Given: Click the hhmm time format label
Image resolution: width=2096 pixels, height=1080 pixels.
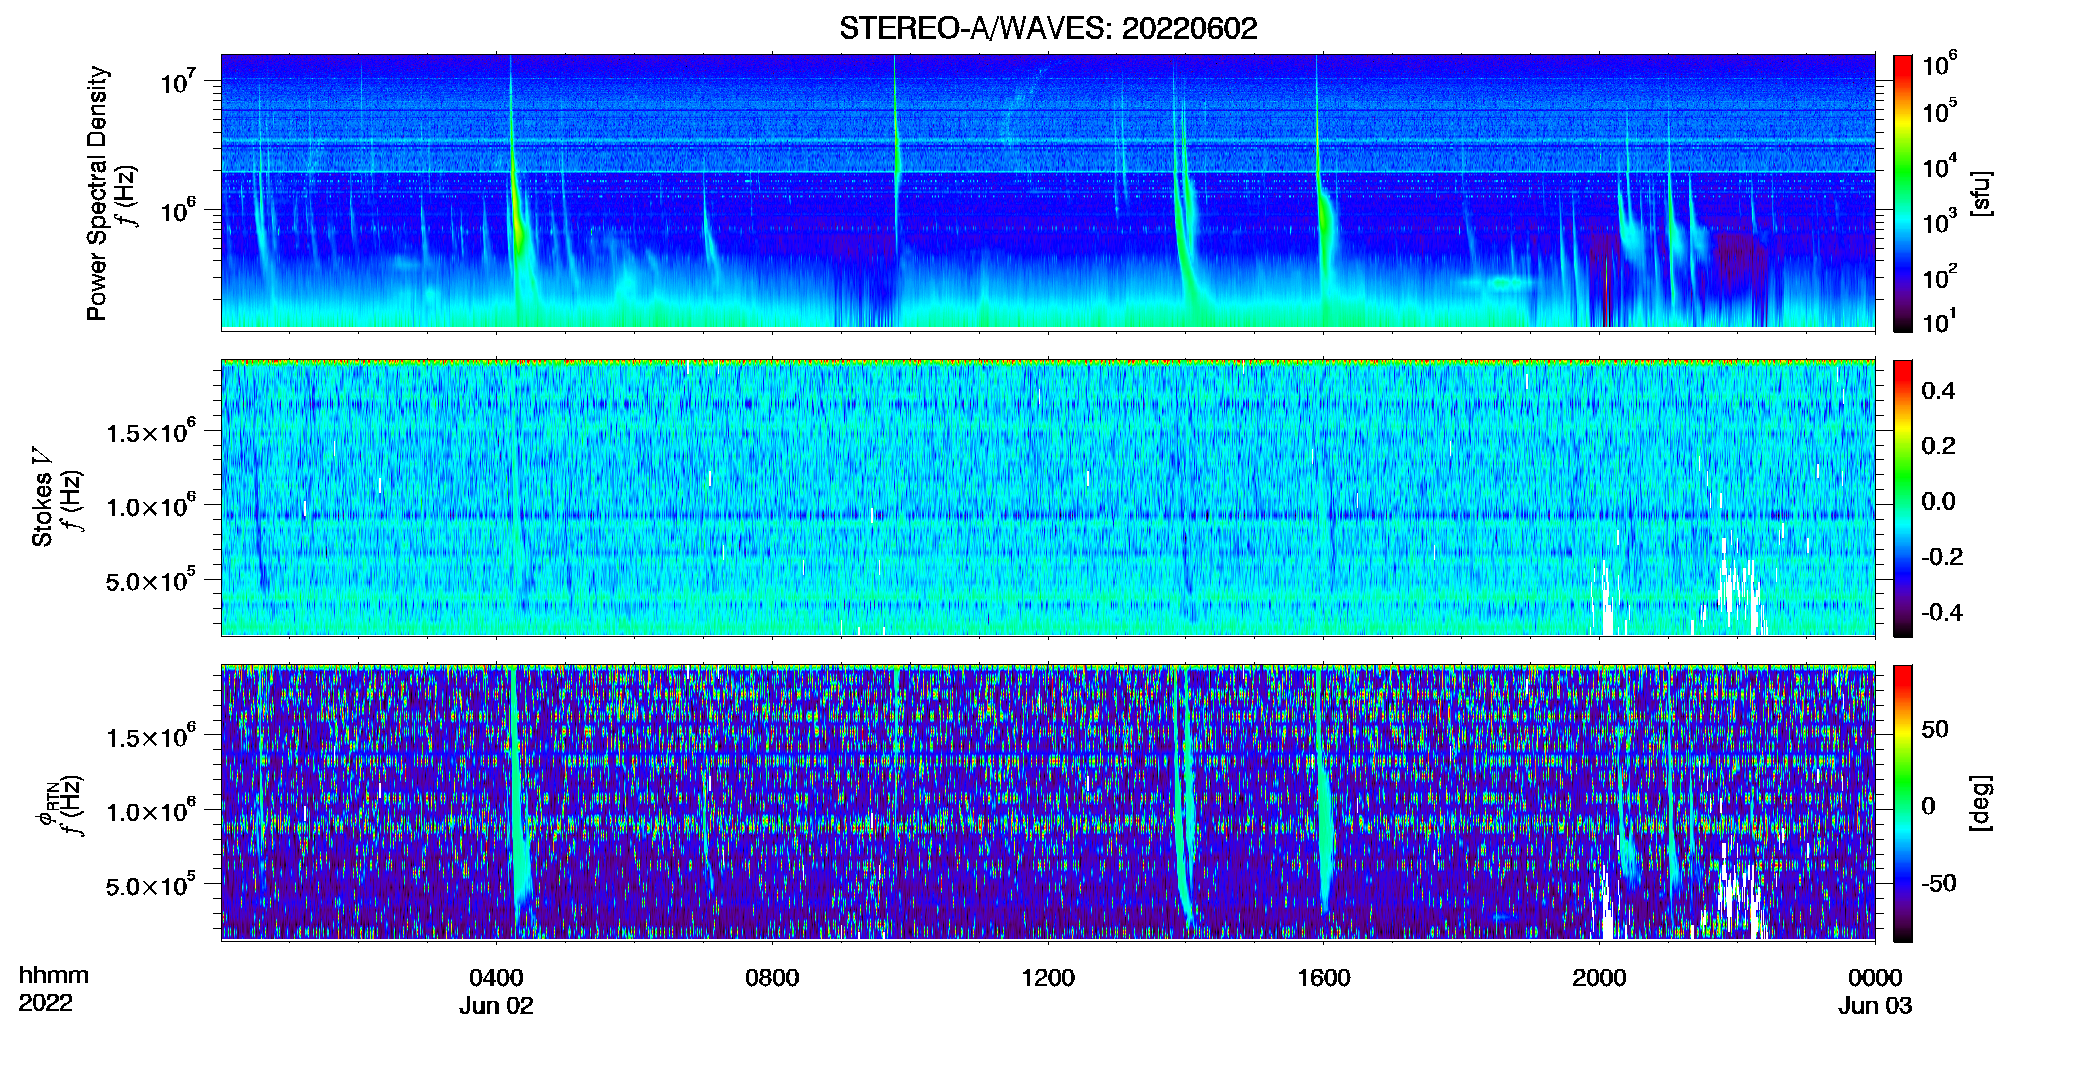Looking at the screenshot, I should [x=54, y=975].
